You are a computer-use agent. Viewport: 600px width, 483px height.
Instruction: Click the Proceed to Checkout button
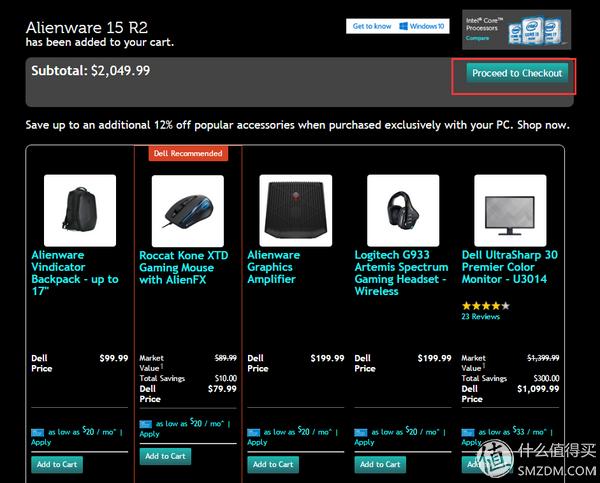518,73
